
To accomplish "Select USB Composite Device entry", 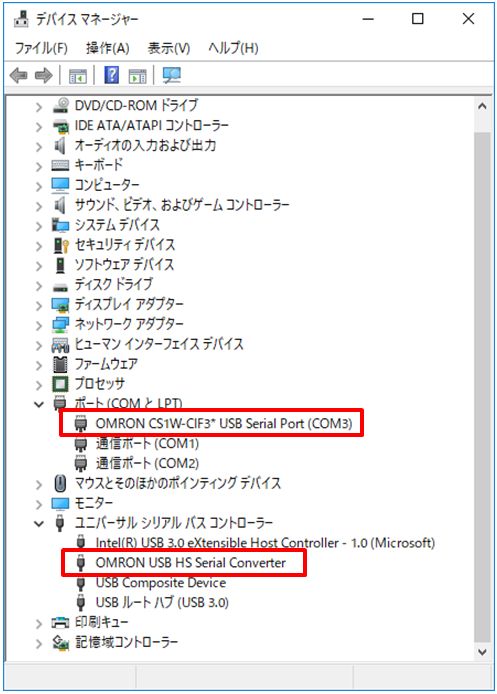I will tap(161, 582).
